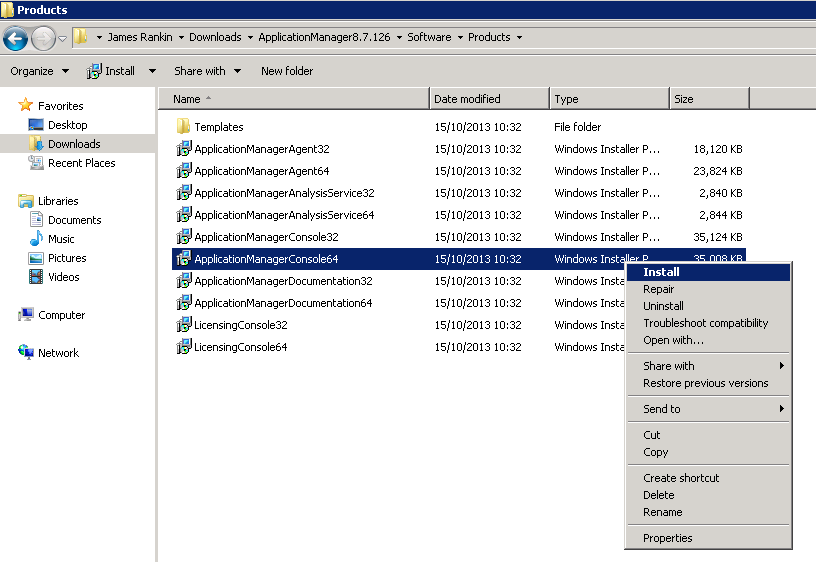The image size is (816, 562).
Task: Choose Delete from the context menu
Action: point(708,495)
